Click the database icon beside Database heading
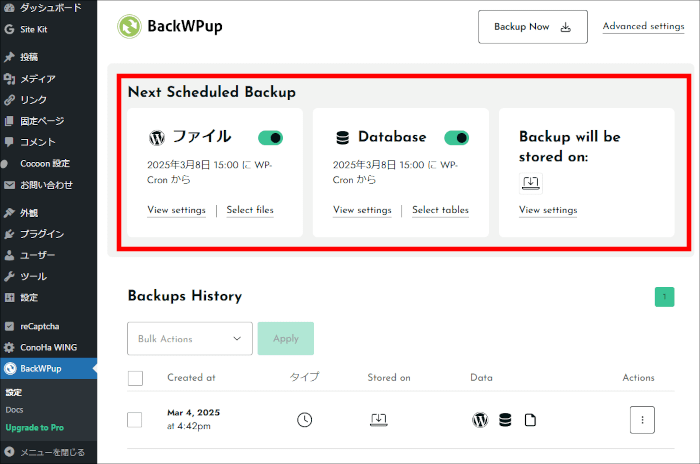This screenshot has height=464, width=700. pyautogui.click(x=342, y=138)
